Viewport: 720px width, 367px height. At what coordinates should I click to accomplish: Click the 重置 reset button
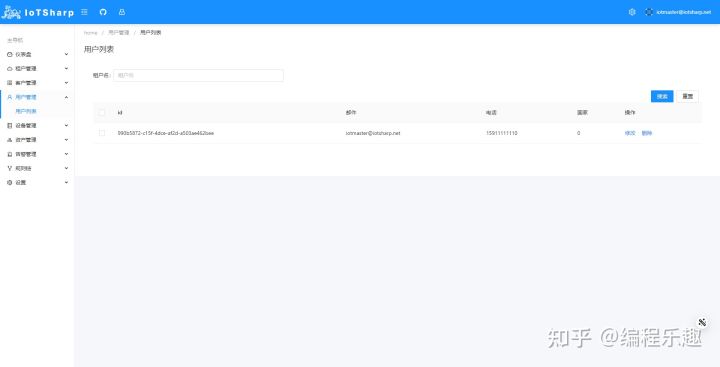pyautogui.click(x=687, y=96)
